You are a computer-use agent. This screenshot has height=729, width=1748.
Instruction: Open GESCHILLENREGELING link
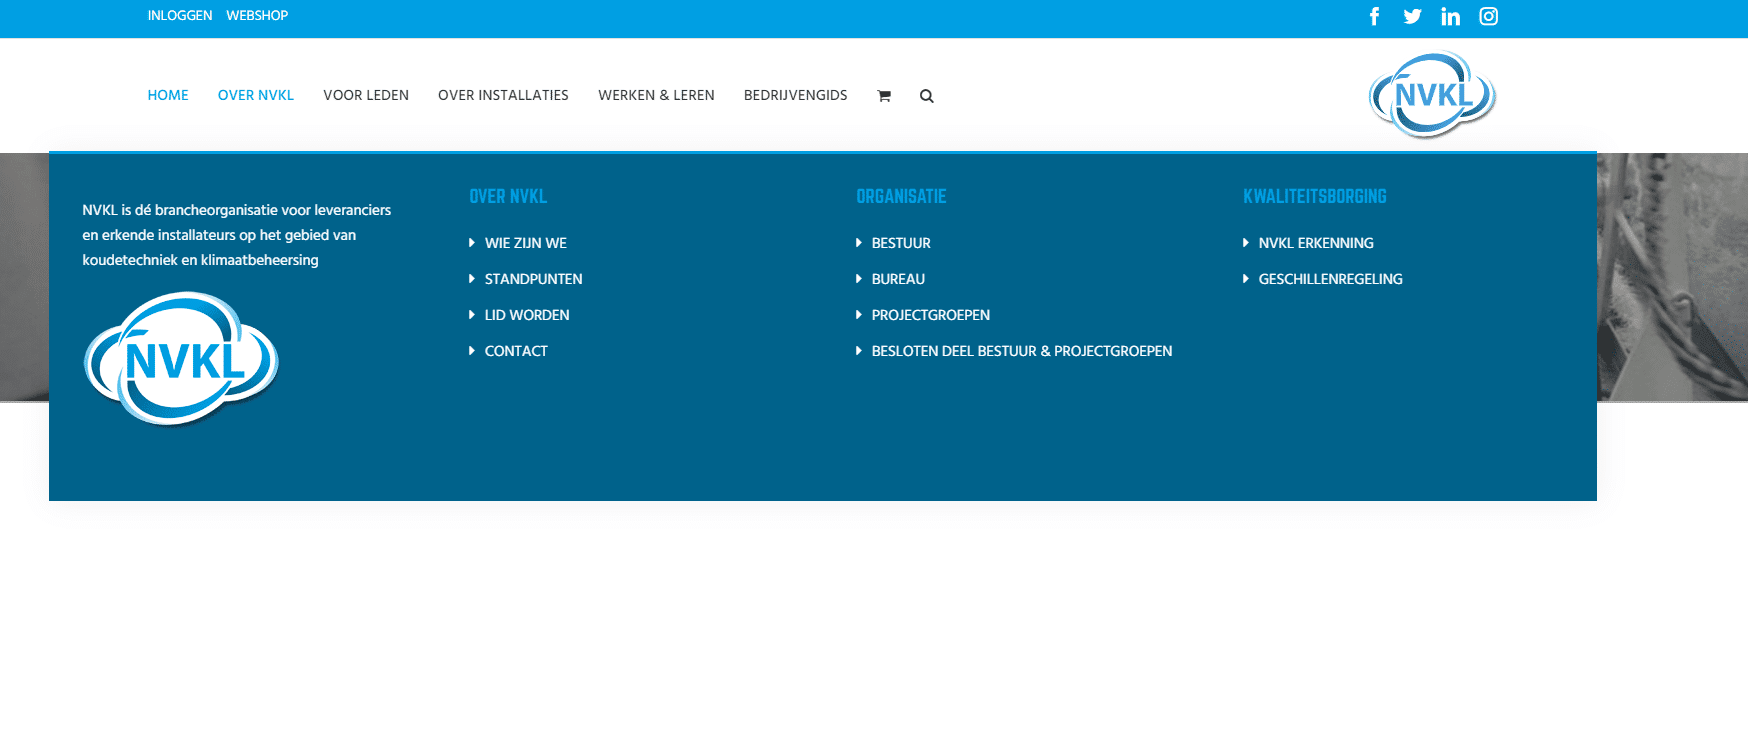point(1331,279)
